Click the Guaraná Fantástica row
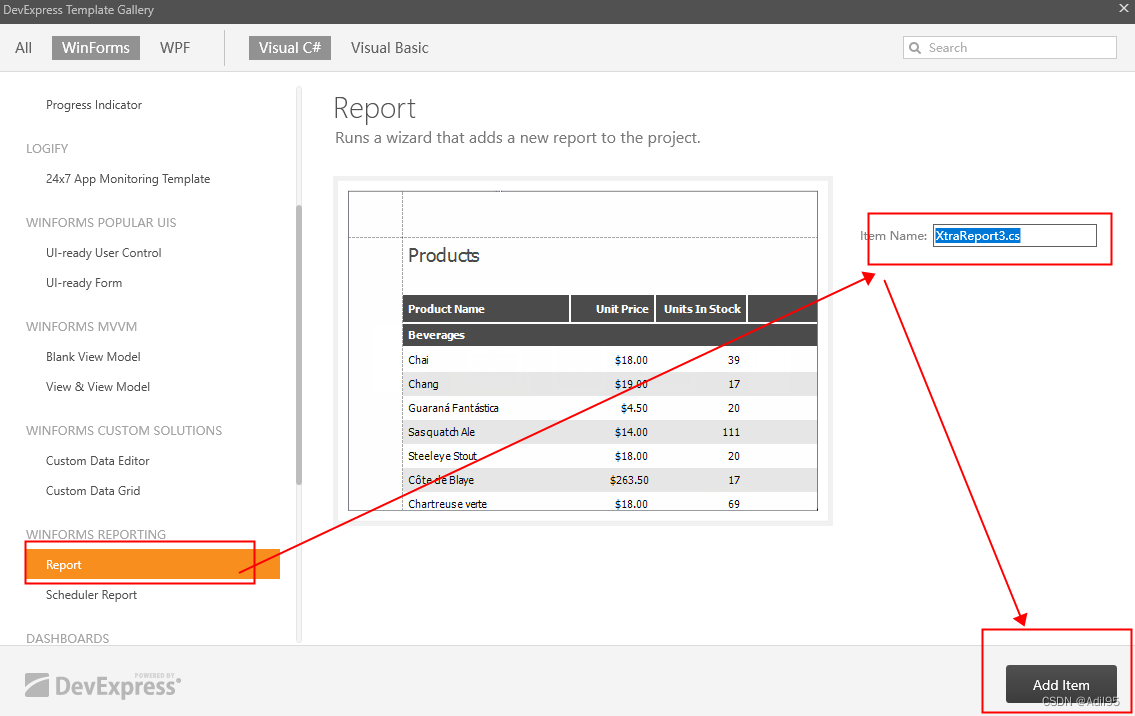Viewport: 1135px width, 716px height. (x=609, y=408)
